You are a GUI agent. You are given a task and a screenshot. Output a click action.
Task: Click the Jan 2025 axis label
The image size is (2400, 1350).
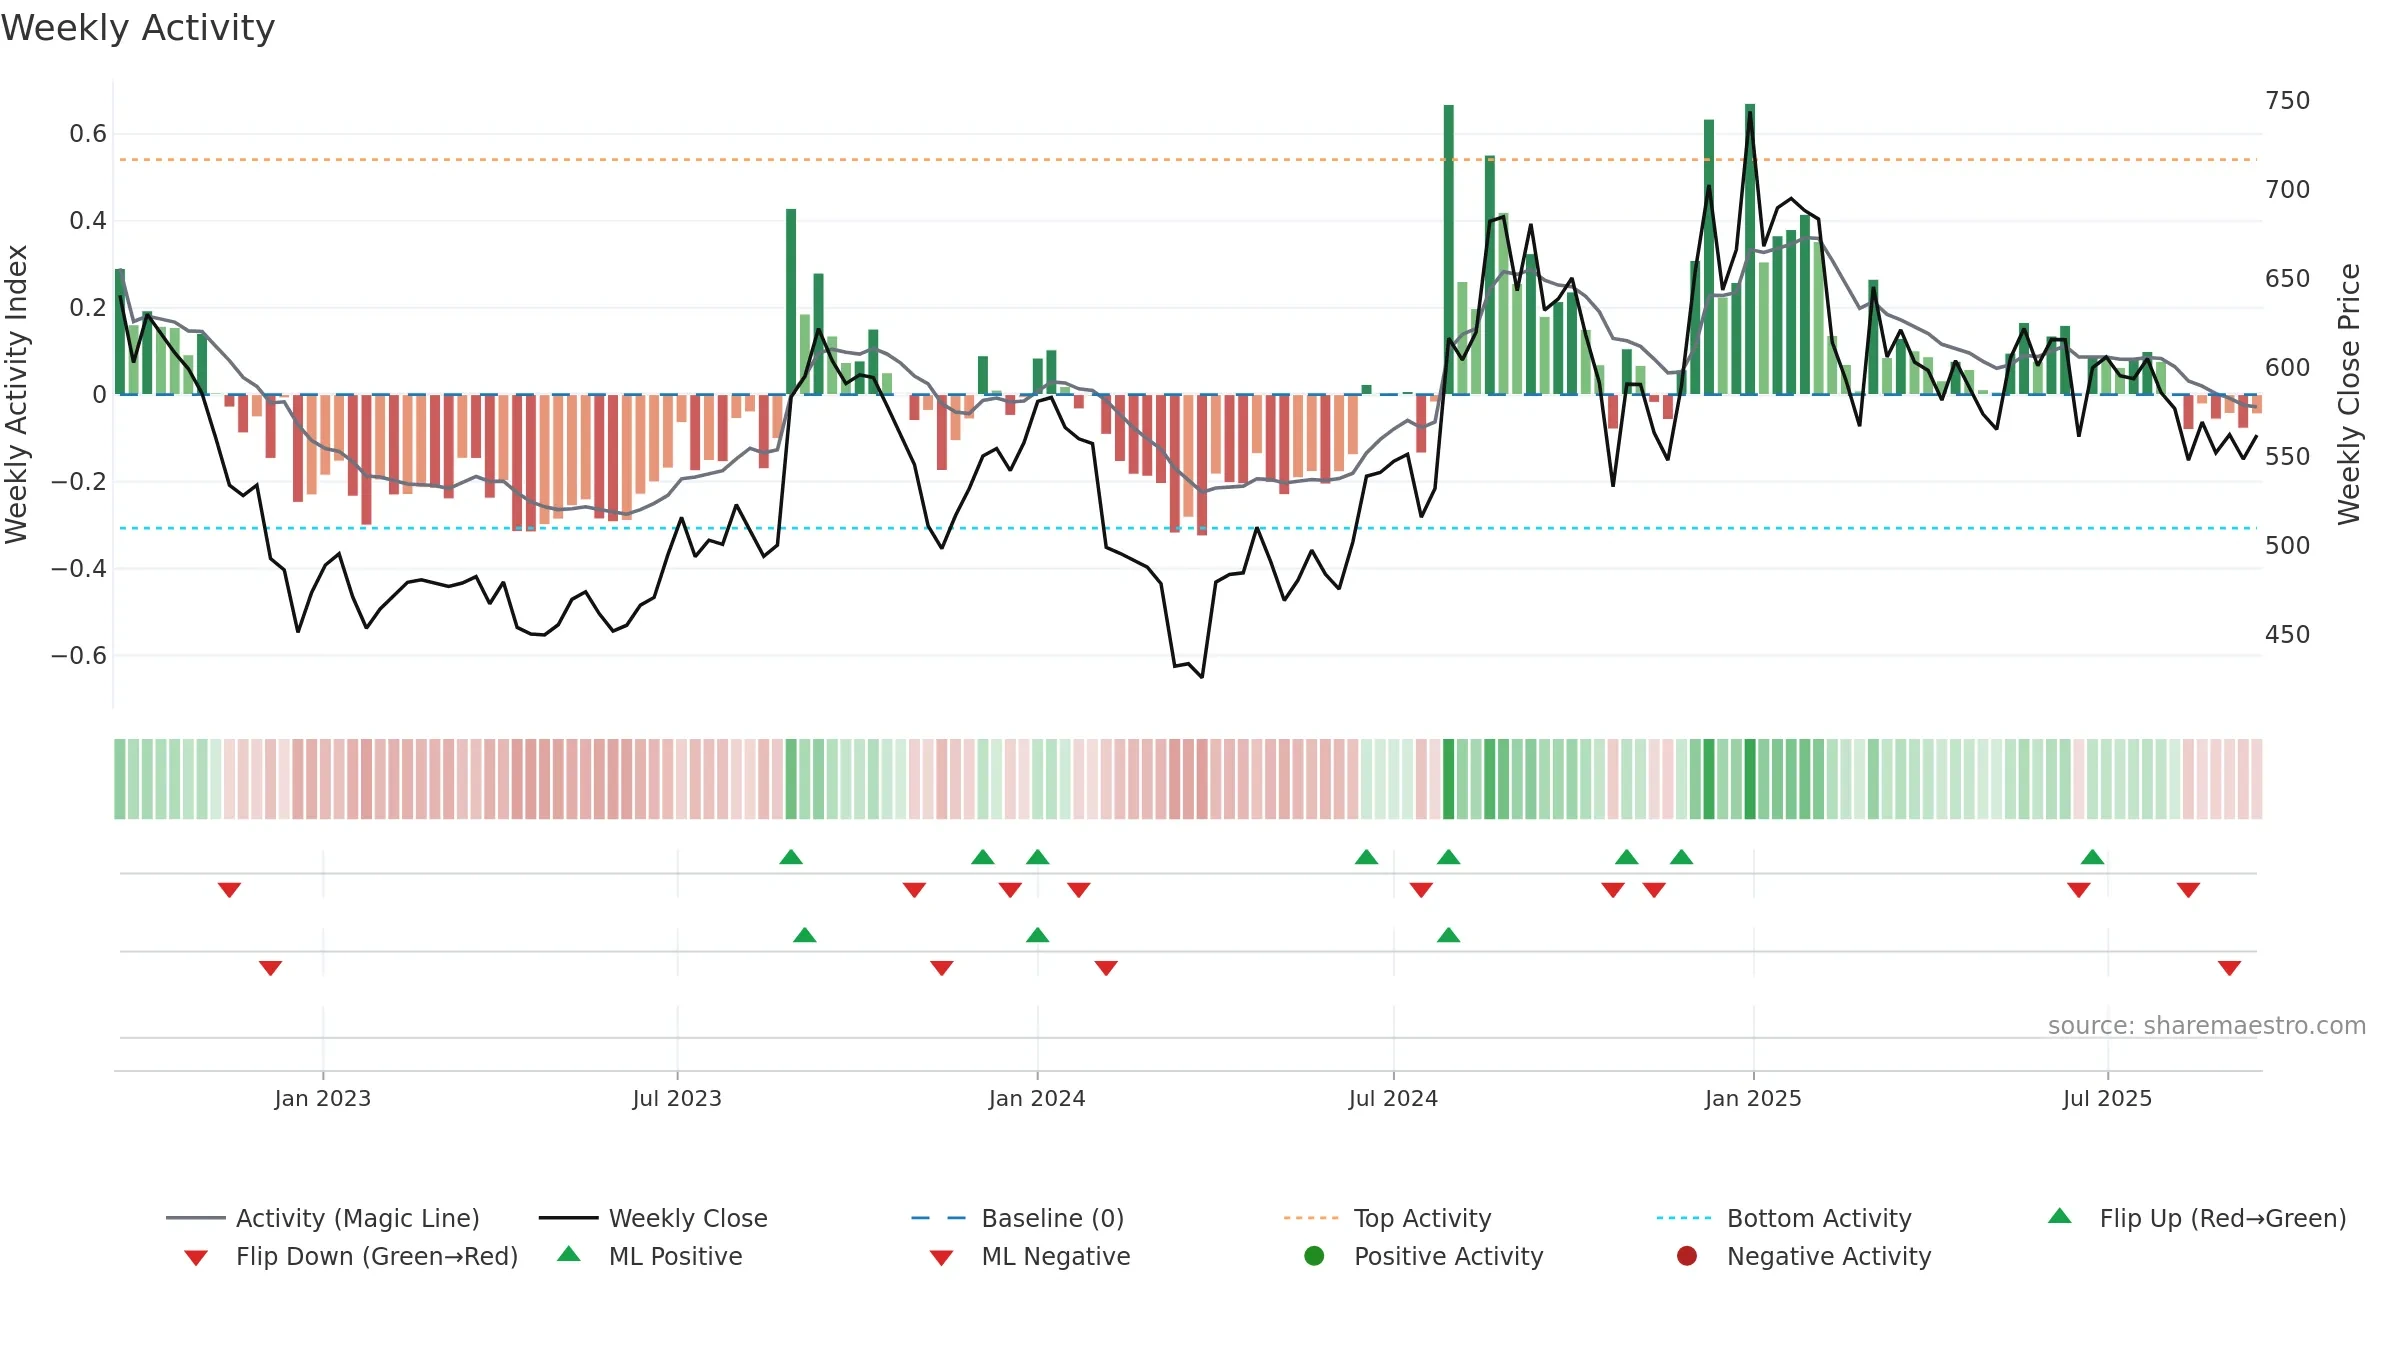(1753, 1098)
